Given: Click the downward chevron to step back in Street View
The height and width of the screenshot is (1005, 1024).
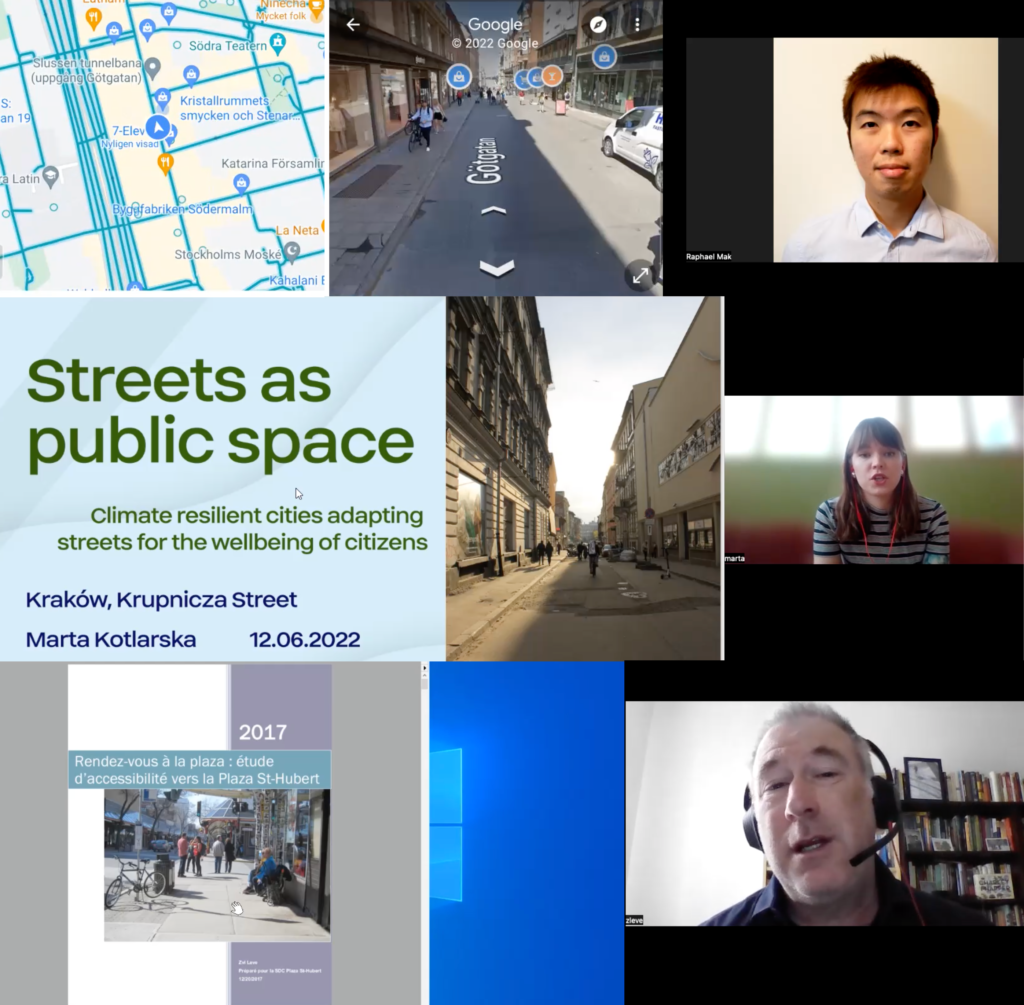Looking at the screenshot, I should [494, 266].
